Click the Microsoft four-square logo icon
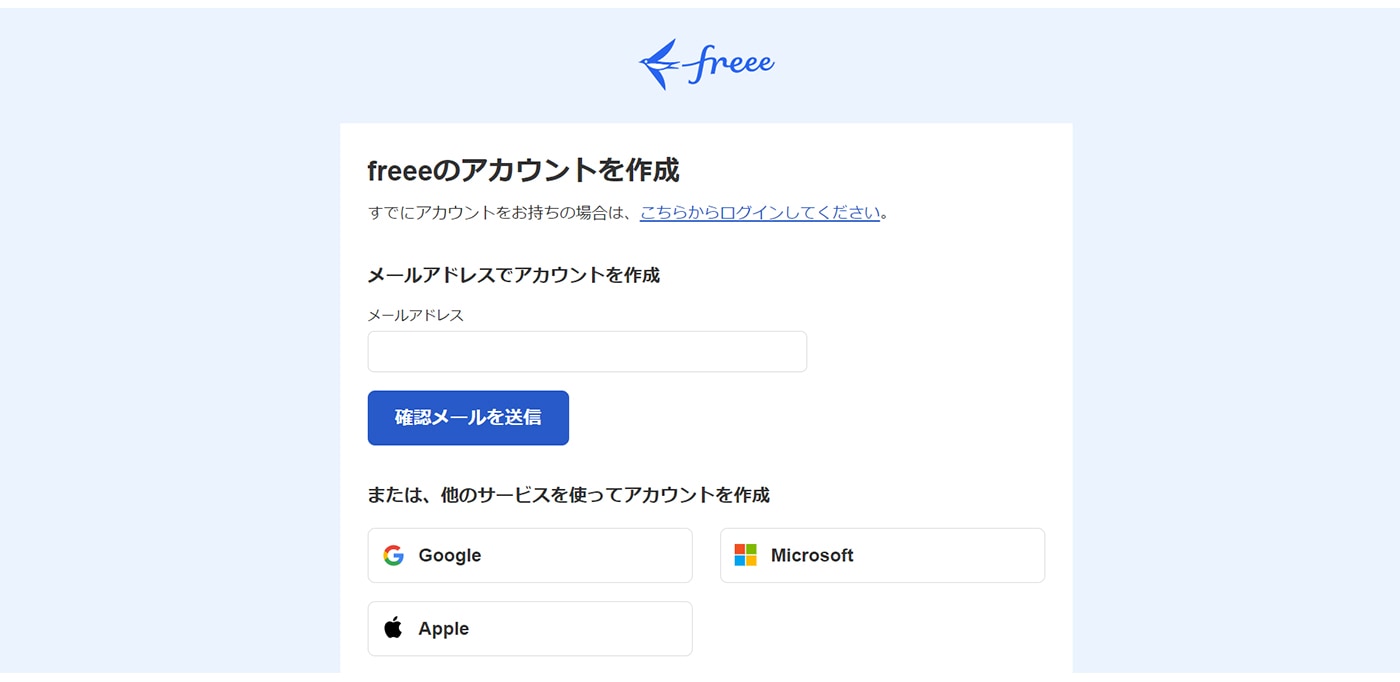 pyautogui.click(x=746, y=556)
